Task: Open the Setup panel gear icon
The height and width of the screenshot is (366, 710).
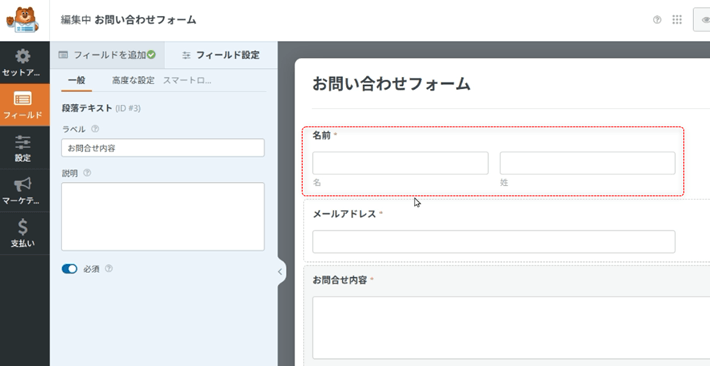Action: pyautogui.click(x=22, y=57)
